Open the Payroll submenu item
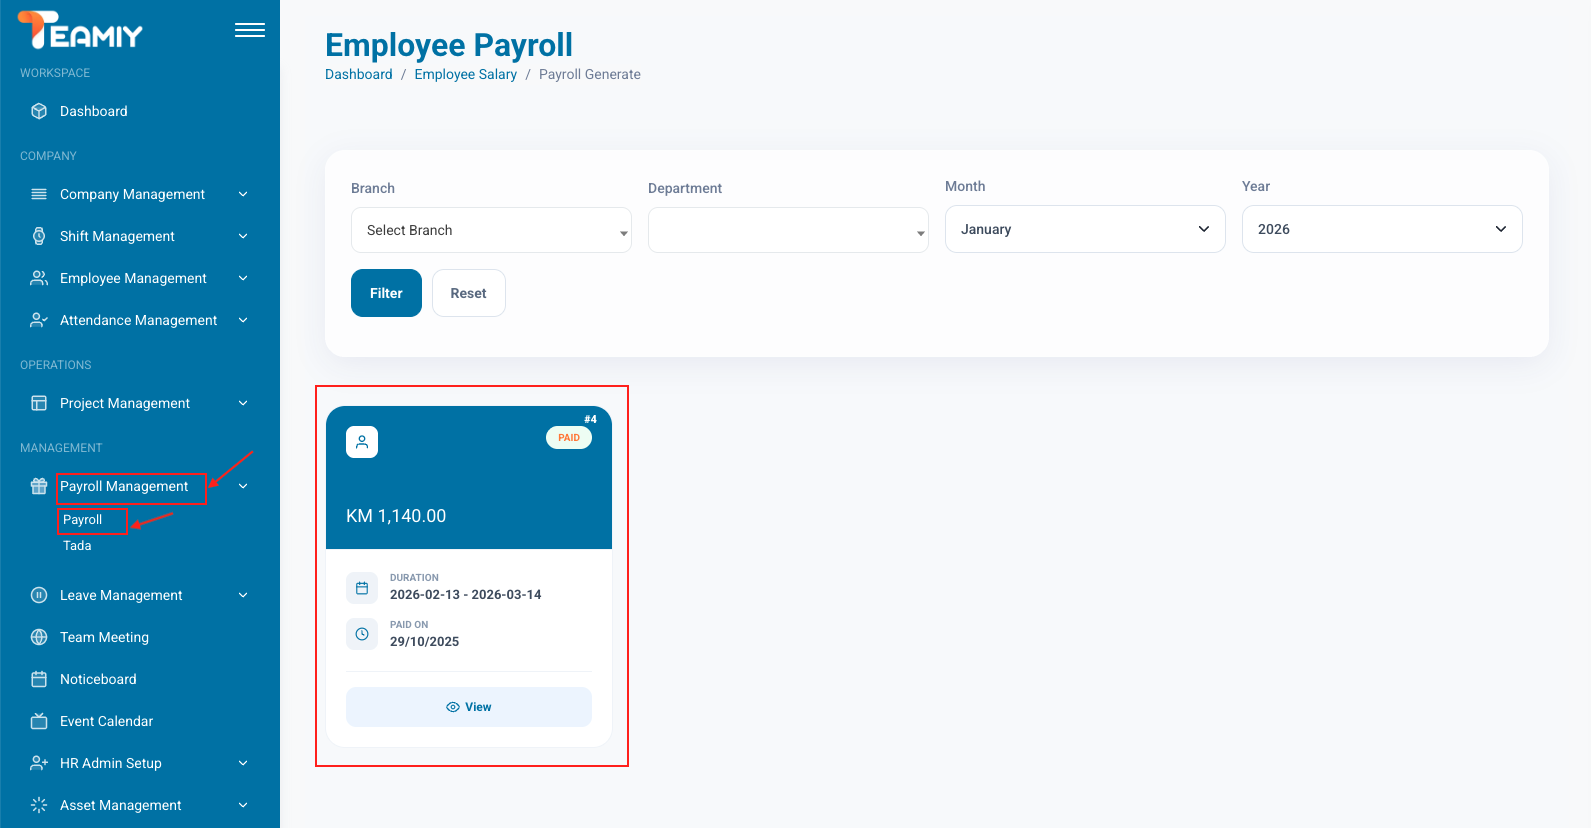 coord(82,520)
